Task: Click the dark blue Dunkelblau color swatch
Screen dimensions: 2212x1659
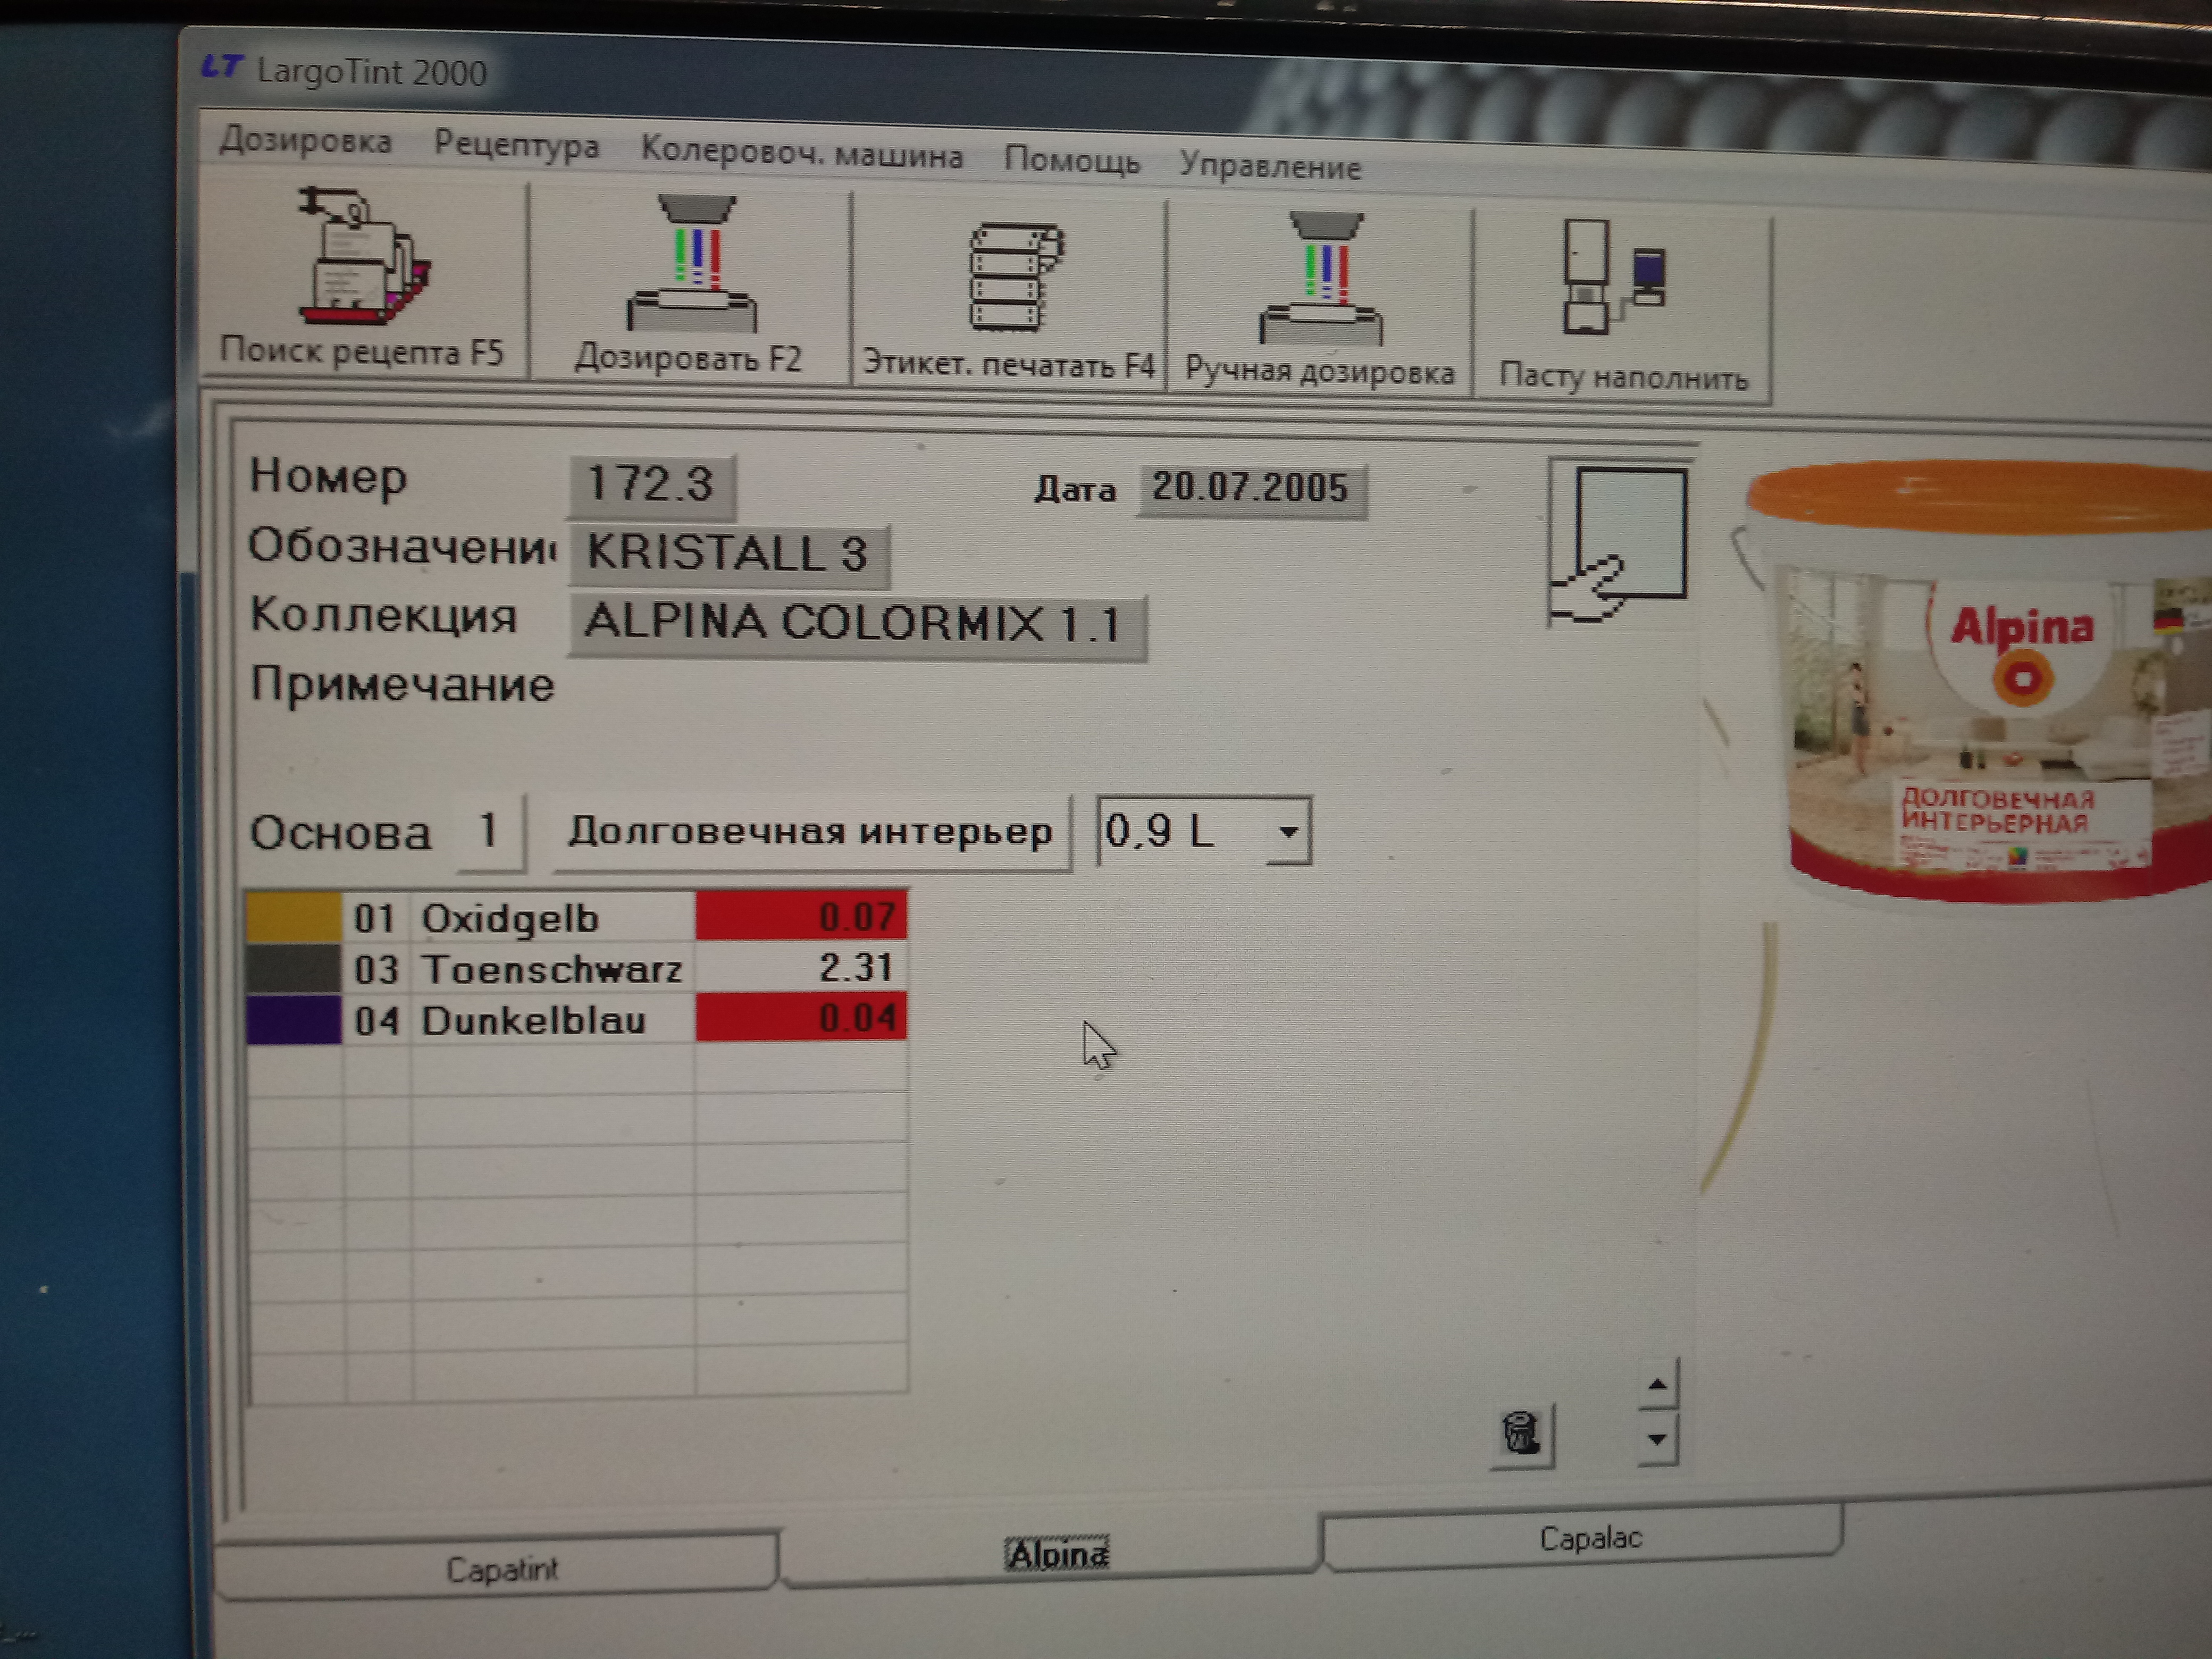Action: pos(293,1019)
